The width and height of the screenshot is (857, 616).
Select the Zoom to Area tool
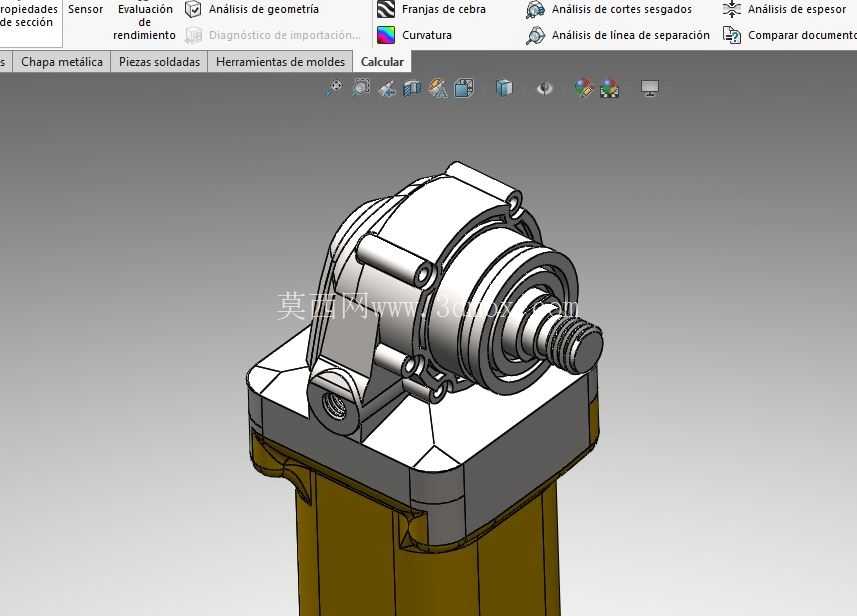(x=361, y=87)
